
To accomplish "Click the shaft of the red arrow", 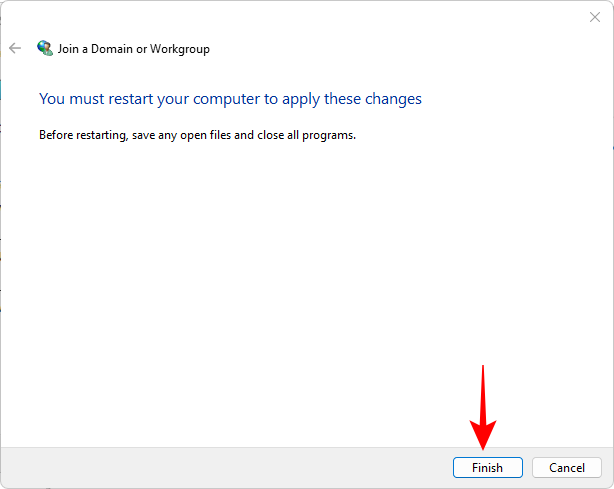I will 484,395.
